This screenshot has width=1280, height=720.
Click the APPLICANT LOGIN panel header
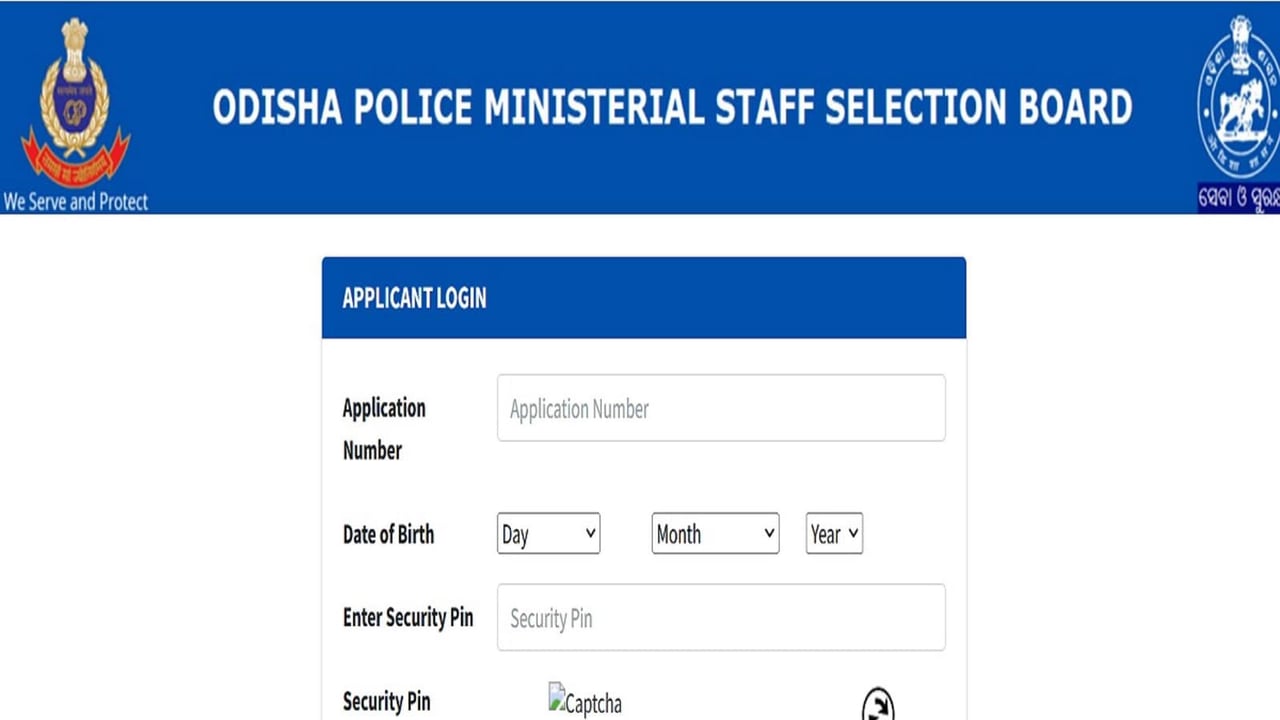pyautogui.click(x=644, y=298)
